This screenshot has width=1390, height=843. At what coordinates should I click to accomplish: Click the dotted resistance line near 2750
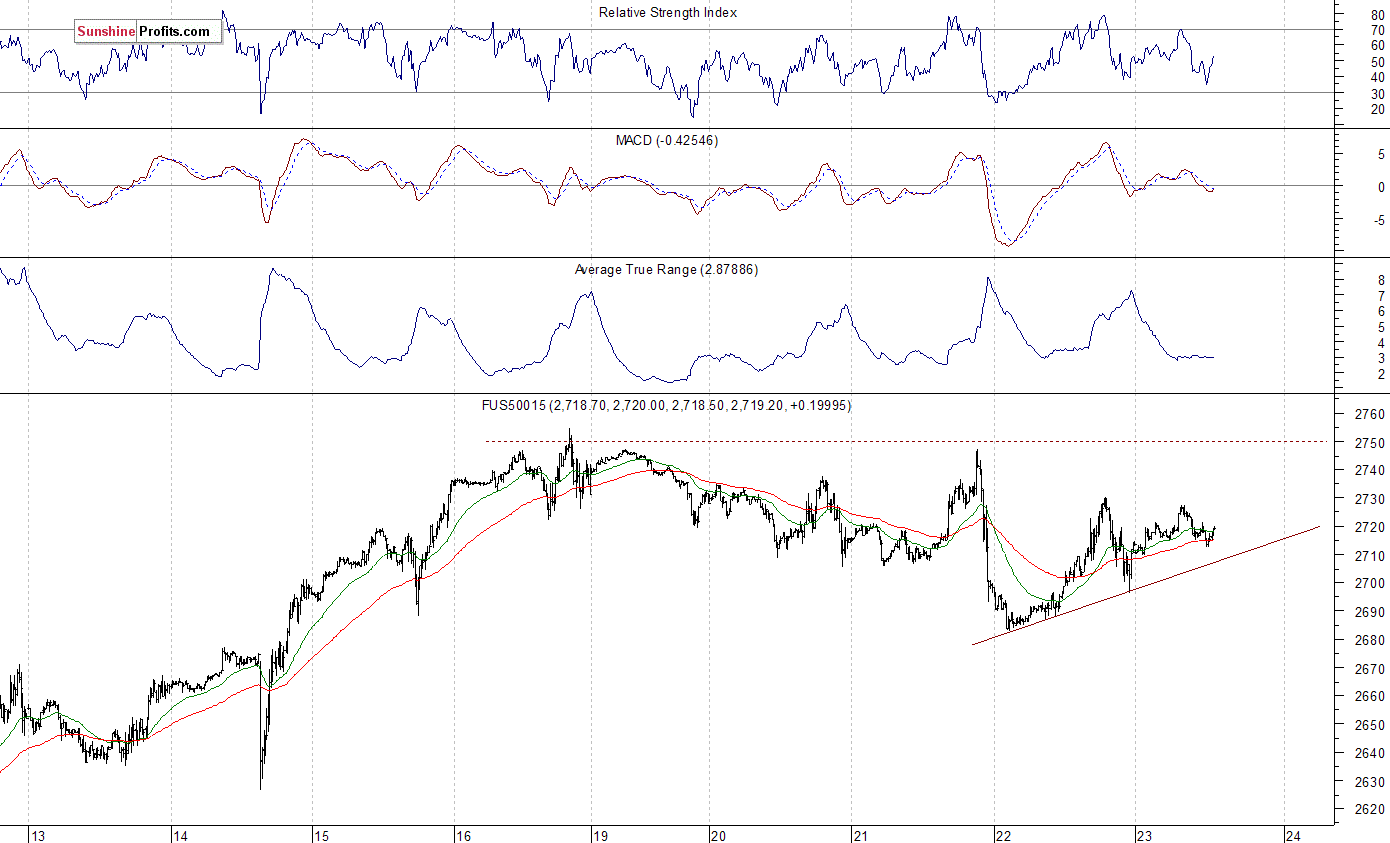pos(906,441)
